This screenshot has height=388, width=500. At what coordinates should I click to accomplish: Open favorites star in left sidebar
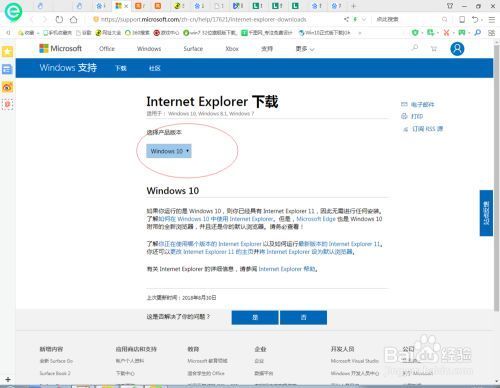coord(7,52)
